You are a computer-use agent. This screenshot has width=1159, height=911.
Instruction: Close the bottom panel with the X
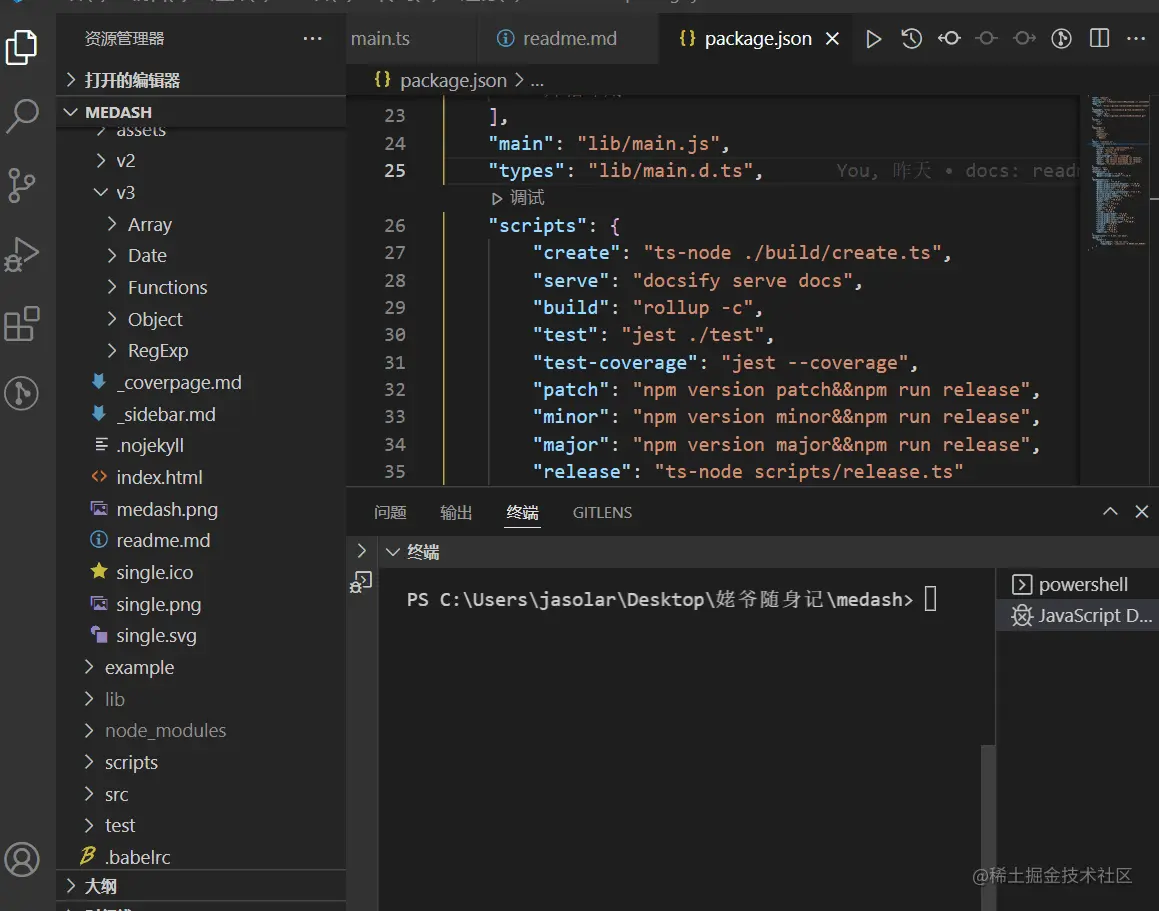tap(1142, 512)
